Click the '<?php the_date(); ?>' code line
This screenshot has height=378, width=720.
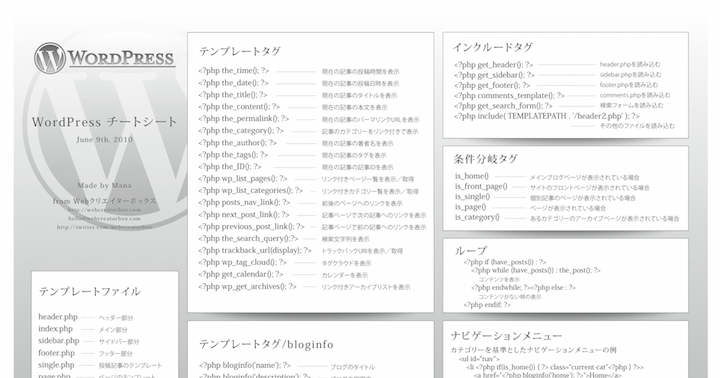pyautogui.click(x=233, y=83)
